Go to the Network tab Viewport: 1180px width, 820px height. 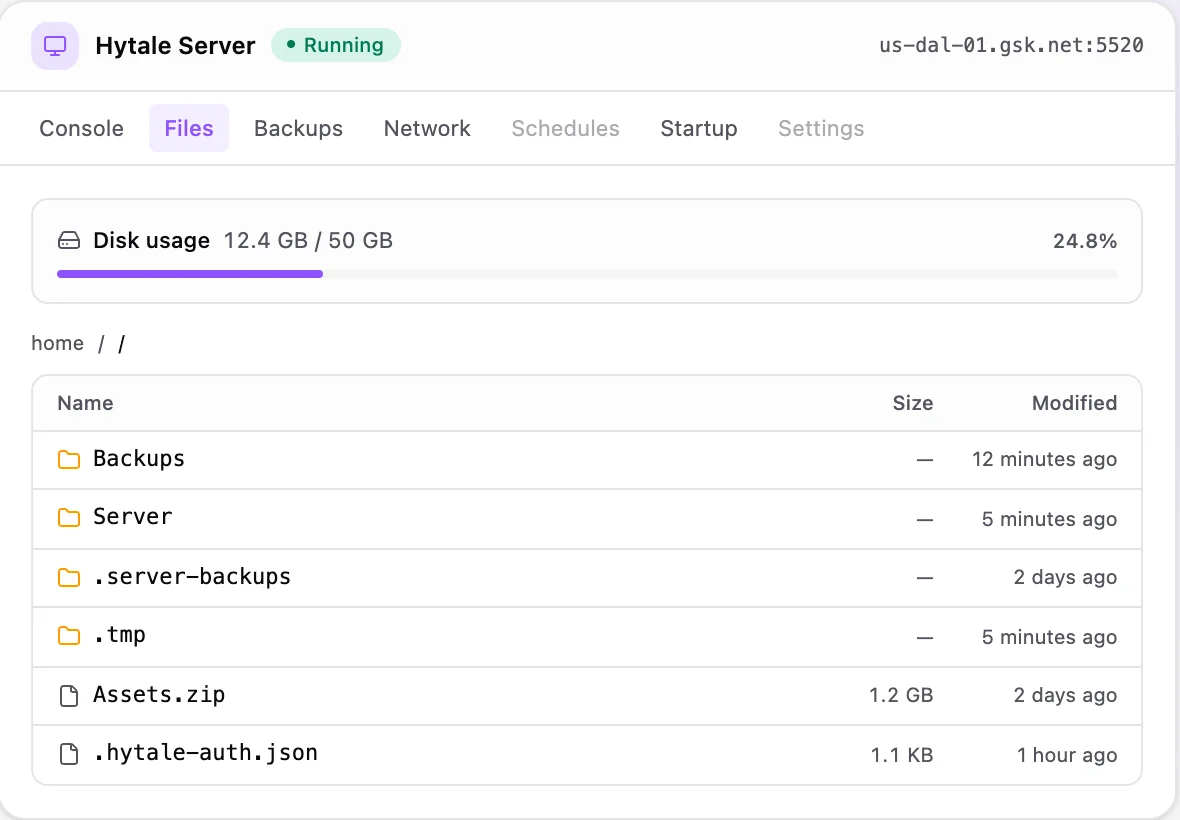427,129
